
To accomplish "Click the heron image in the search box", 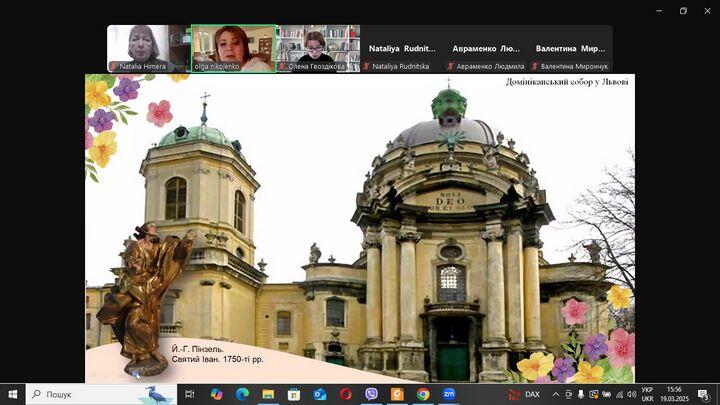I will coord(157,394).
